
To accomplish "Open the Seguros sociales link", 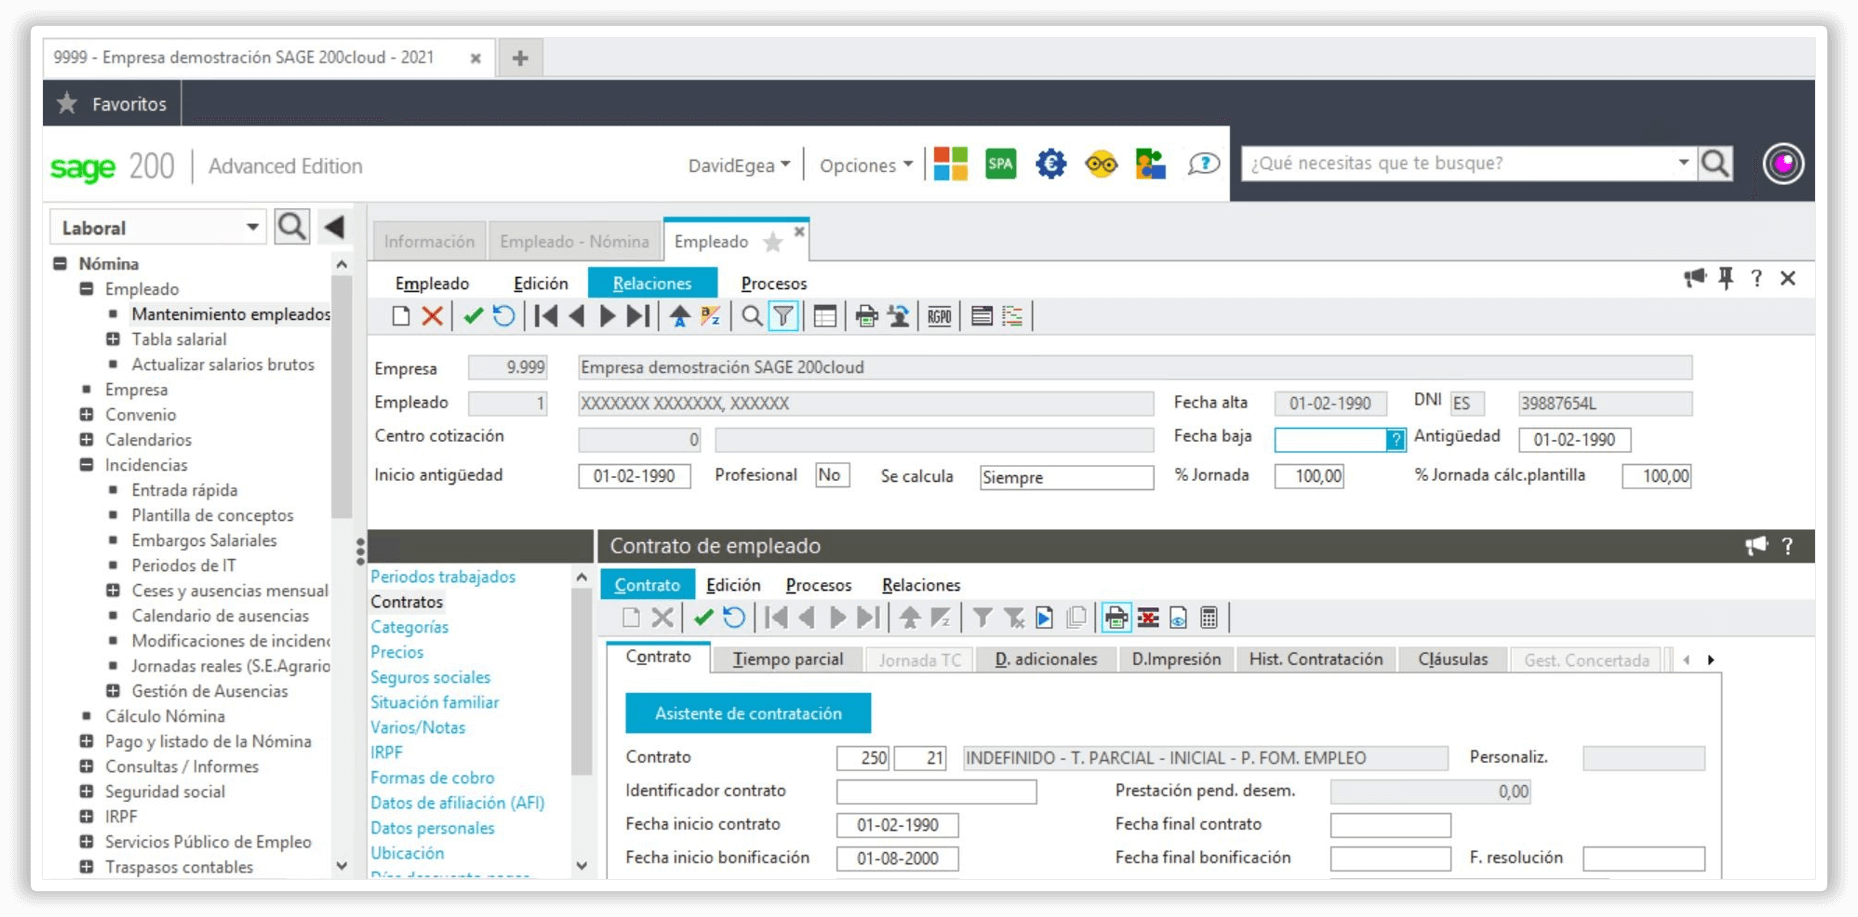I will click(x=430, y=677).
